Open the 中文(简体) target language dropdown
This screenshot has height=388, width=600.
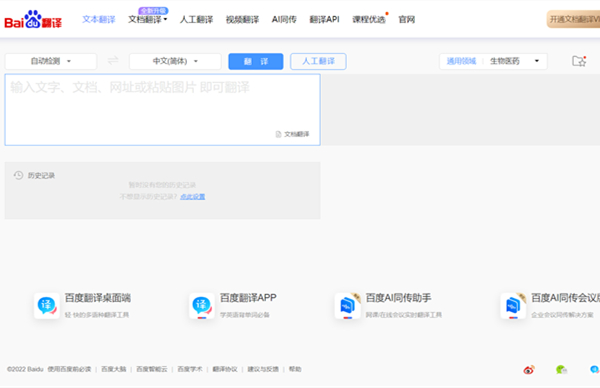[175, 61]
